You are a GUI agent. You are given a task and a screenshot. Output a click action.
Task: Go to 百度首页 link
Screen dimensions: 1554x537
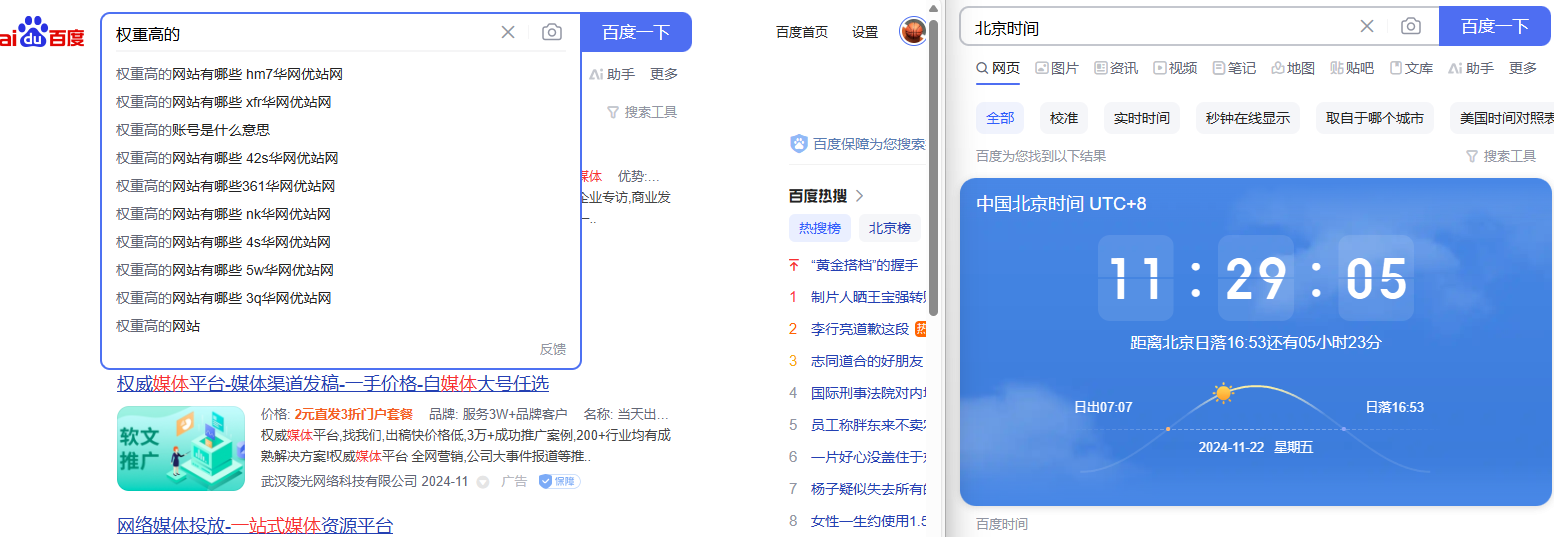click(802, 32)
